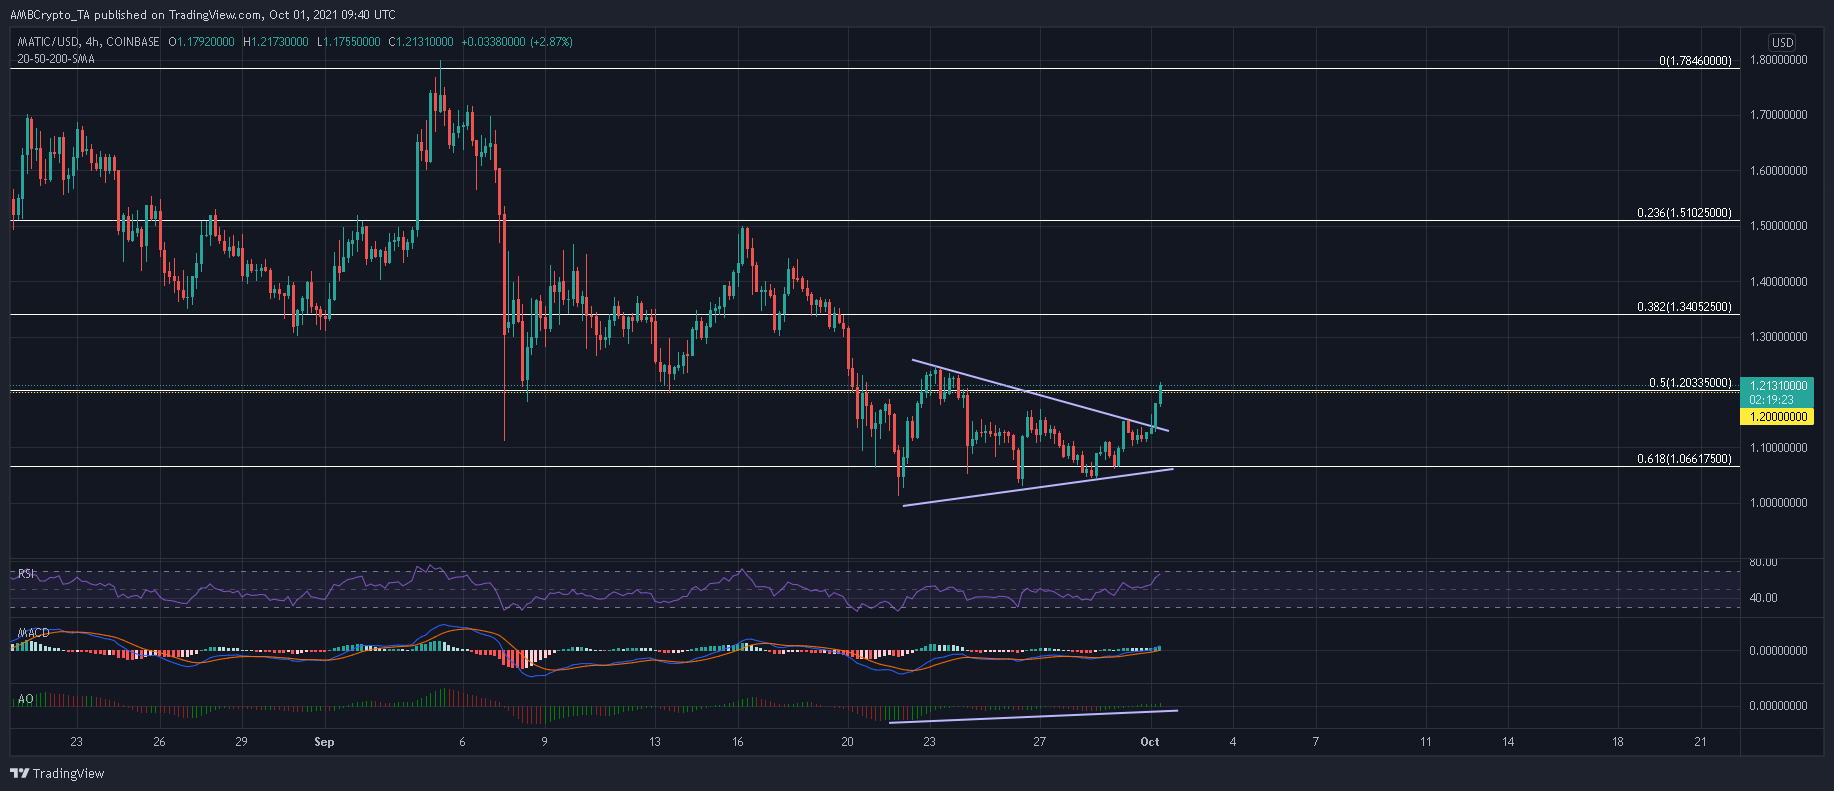Click the 18 date label on time axis
The width and height of the screenshot is (1834, 791).
point(1618,742)
